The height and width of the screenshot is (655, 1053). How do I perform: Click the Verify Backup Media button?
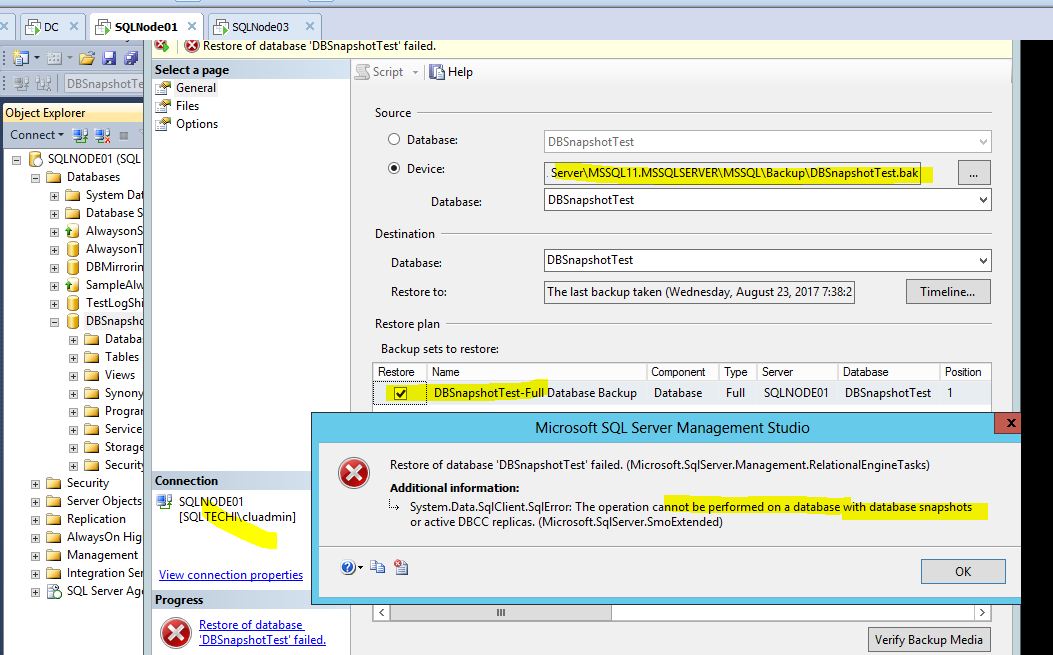[929, 640]
